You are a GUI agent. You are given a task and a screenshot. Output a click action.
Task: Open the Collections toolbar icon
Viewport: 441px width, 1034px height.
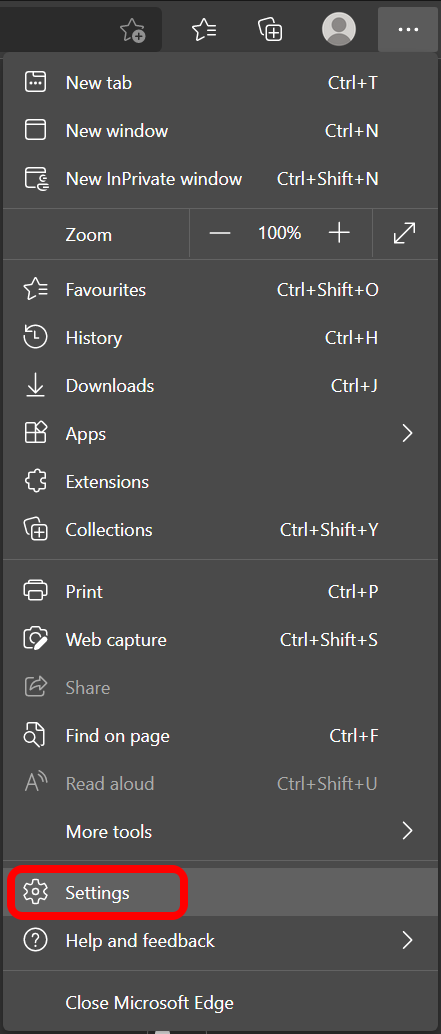270,29
